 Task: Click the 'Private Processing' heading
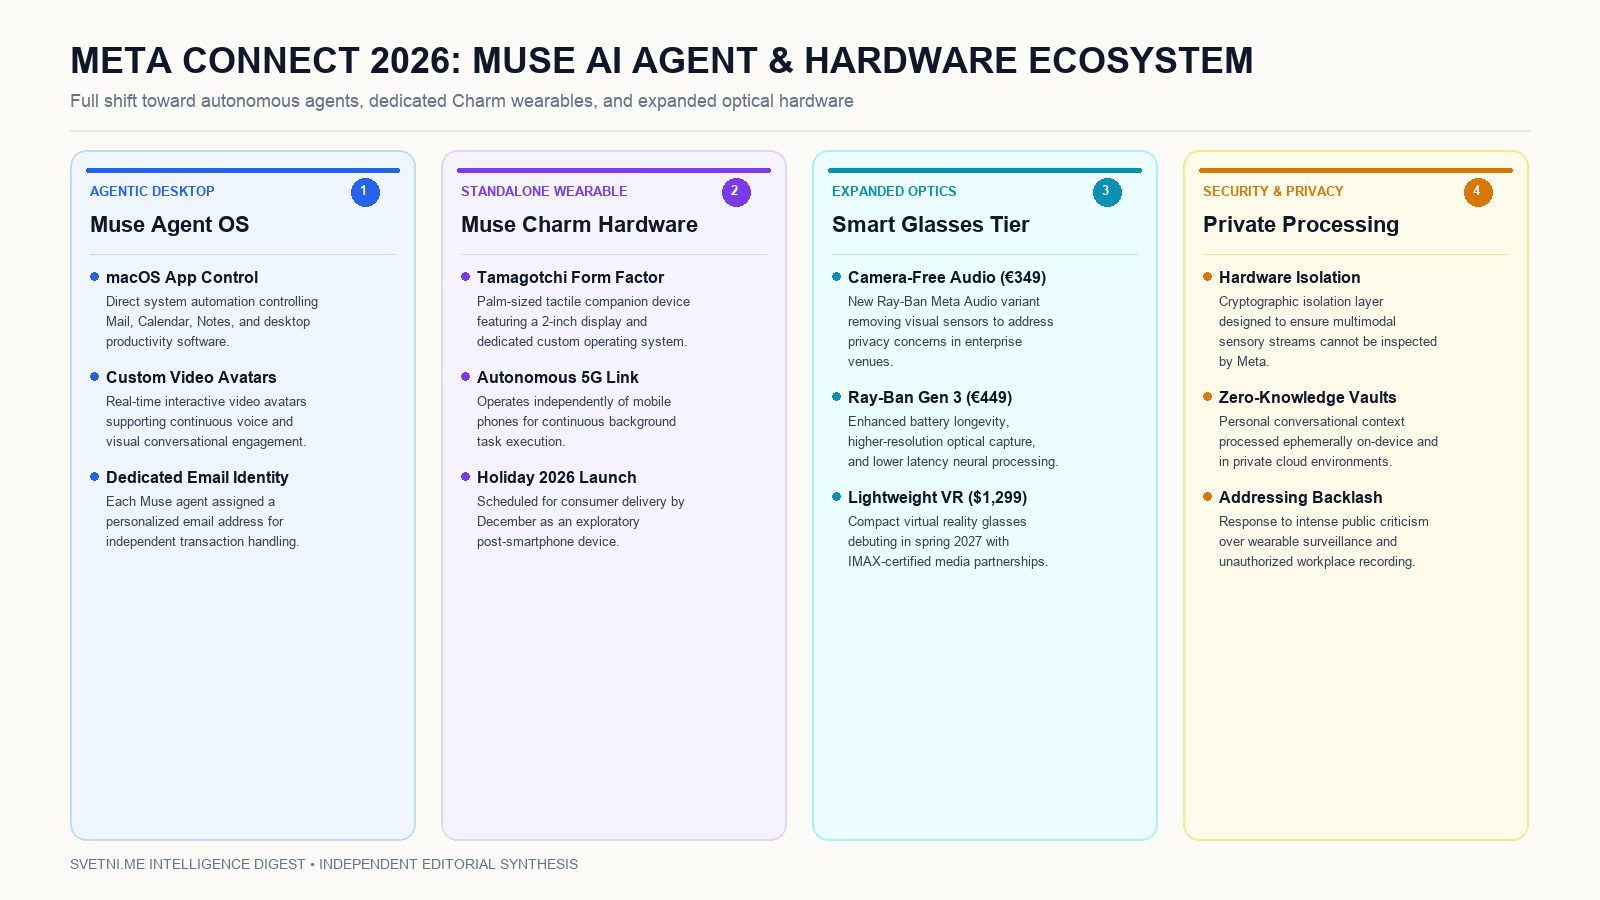[x=1301, y=225]
